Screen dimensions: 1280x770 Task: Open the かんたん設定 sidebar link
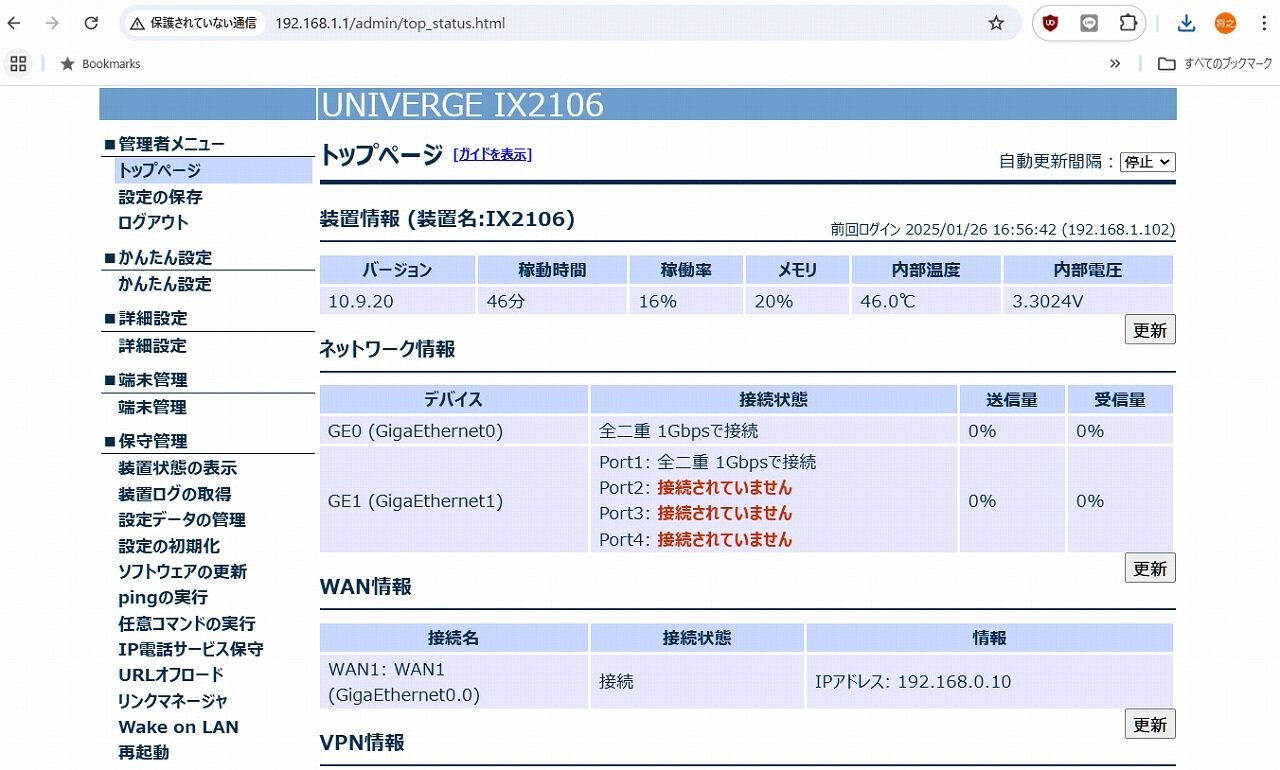coord(165,284)
